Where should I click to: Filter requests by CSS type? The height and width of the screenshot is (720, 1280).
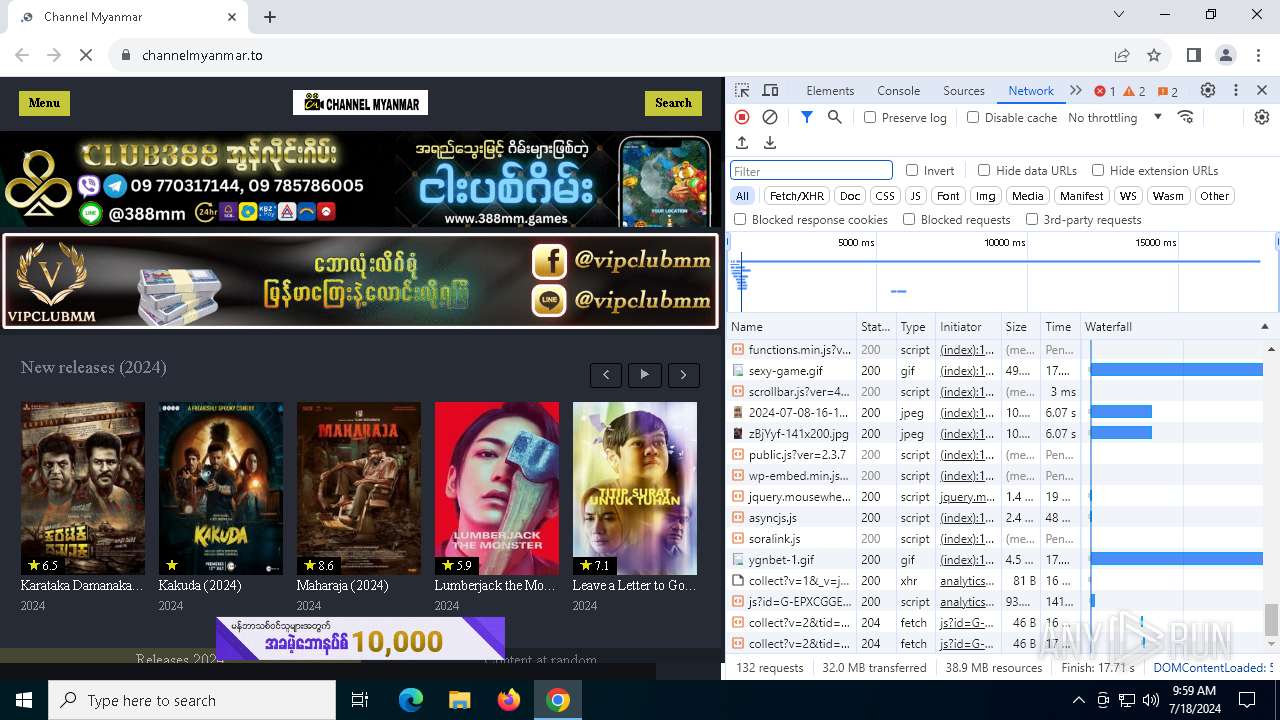click(884, 196)
